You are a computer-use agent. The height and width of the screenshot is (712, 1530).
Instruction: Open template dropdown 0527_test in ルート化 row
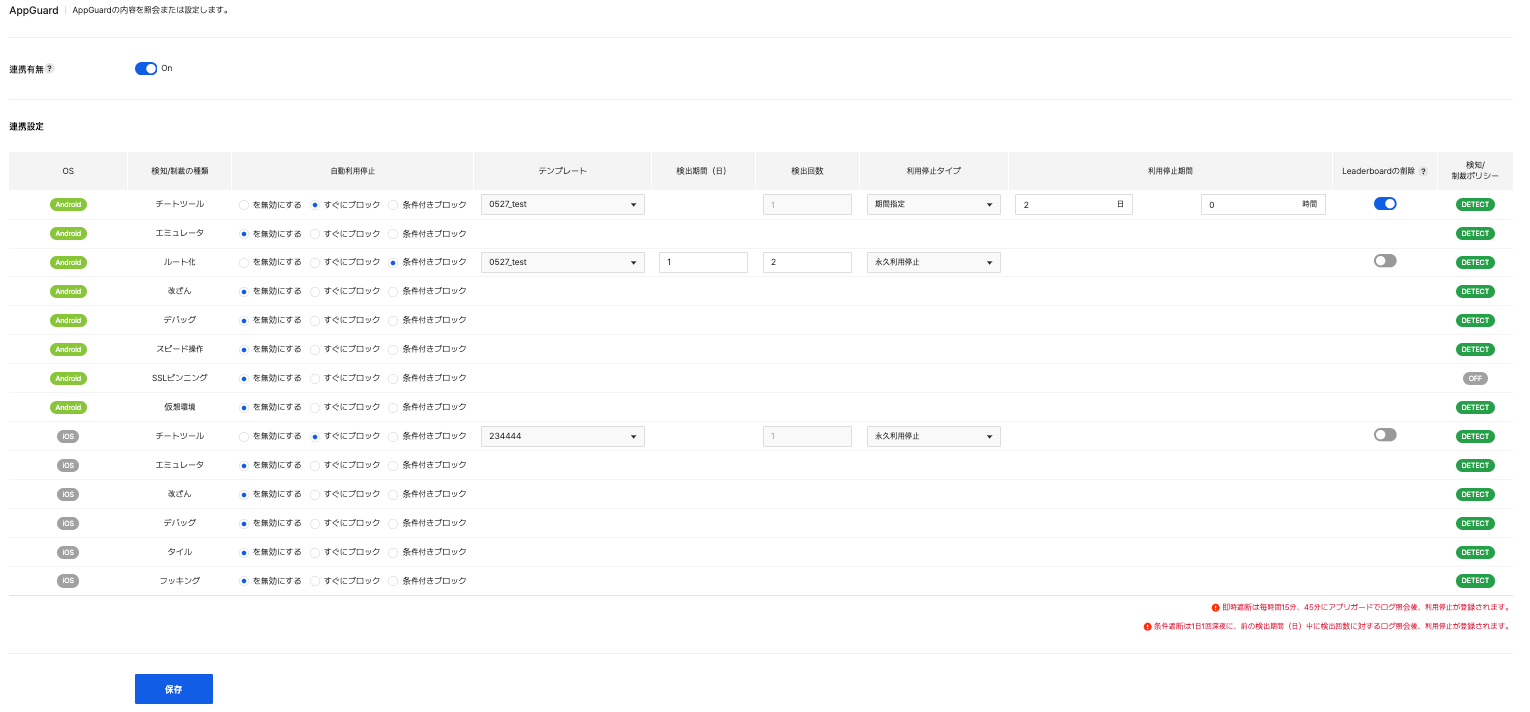pyautogui.click(x=563, y=262)
